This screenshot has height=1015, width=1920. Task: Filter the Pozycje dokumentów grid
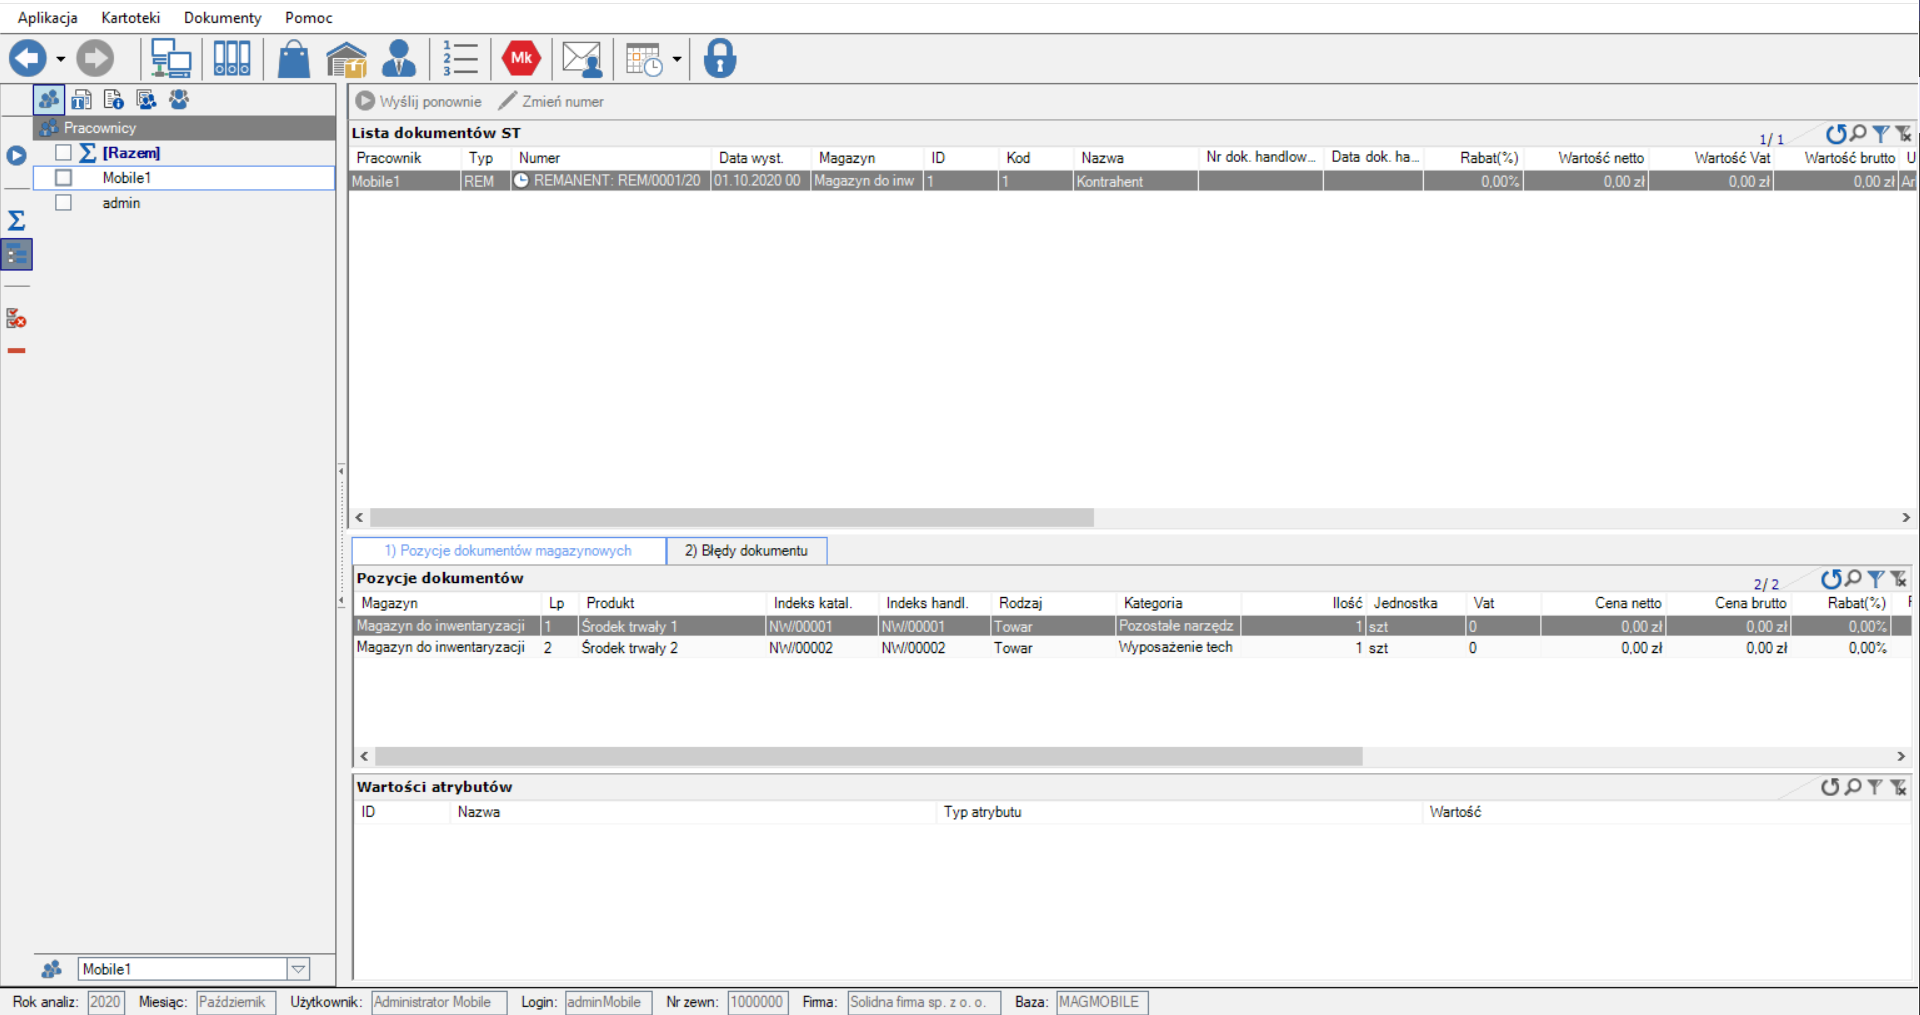click(x=1876, y=579)
